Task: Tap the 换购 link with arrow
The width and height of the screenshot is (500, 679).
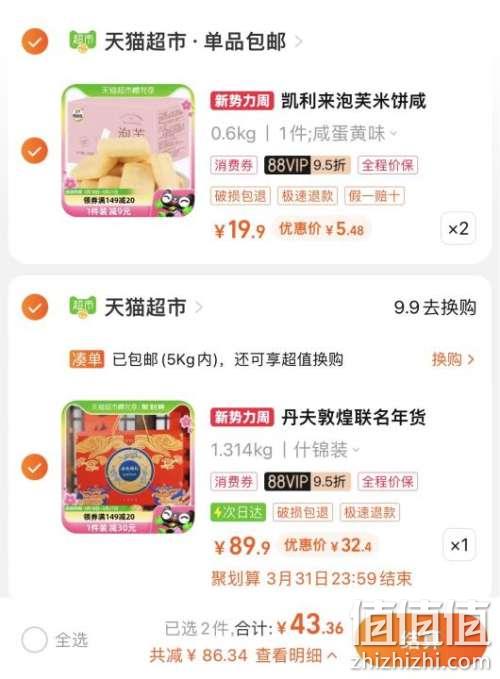Action: pos(453,359)
